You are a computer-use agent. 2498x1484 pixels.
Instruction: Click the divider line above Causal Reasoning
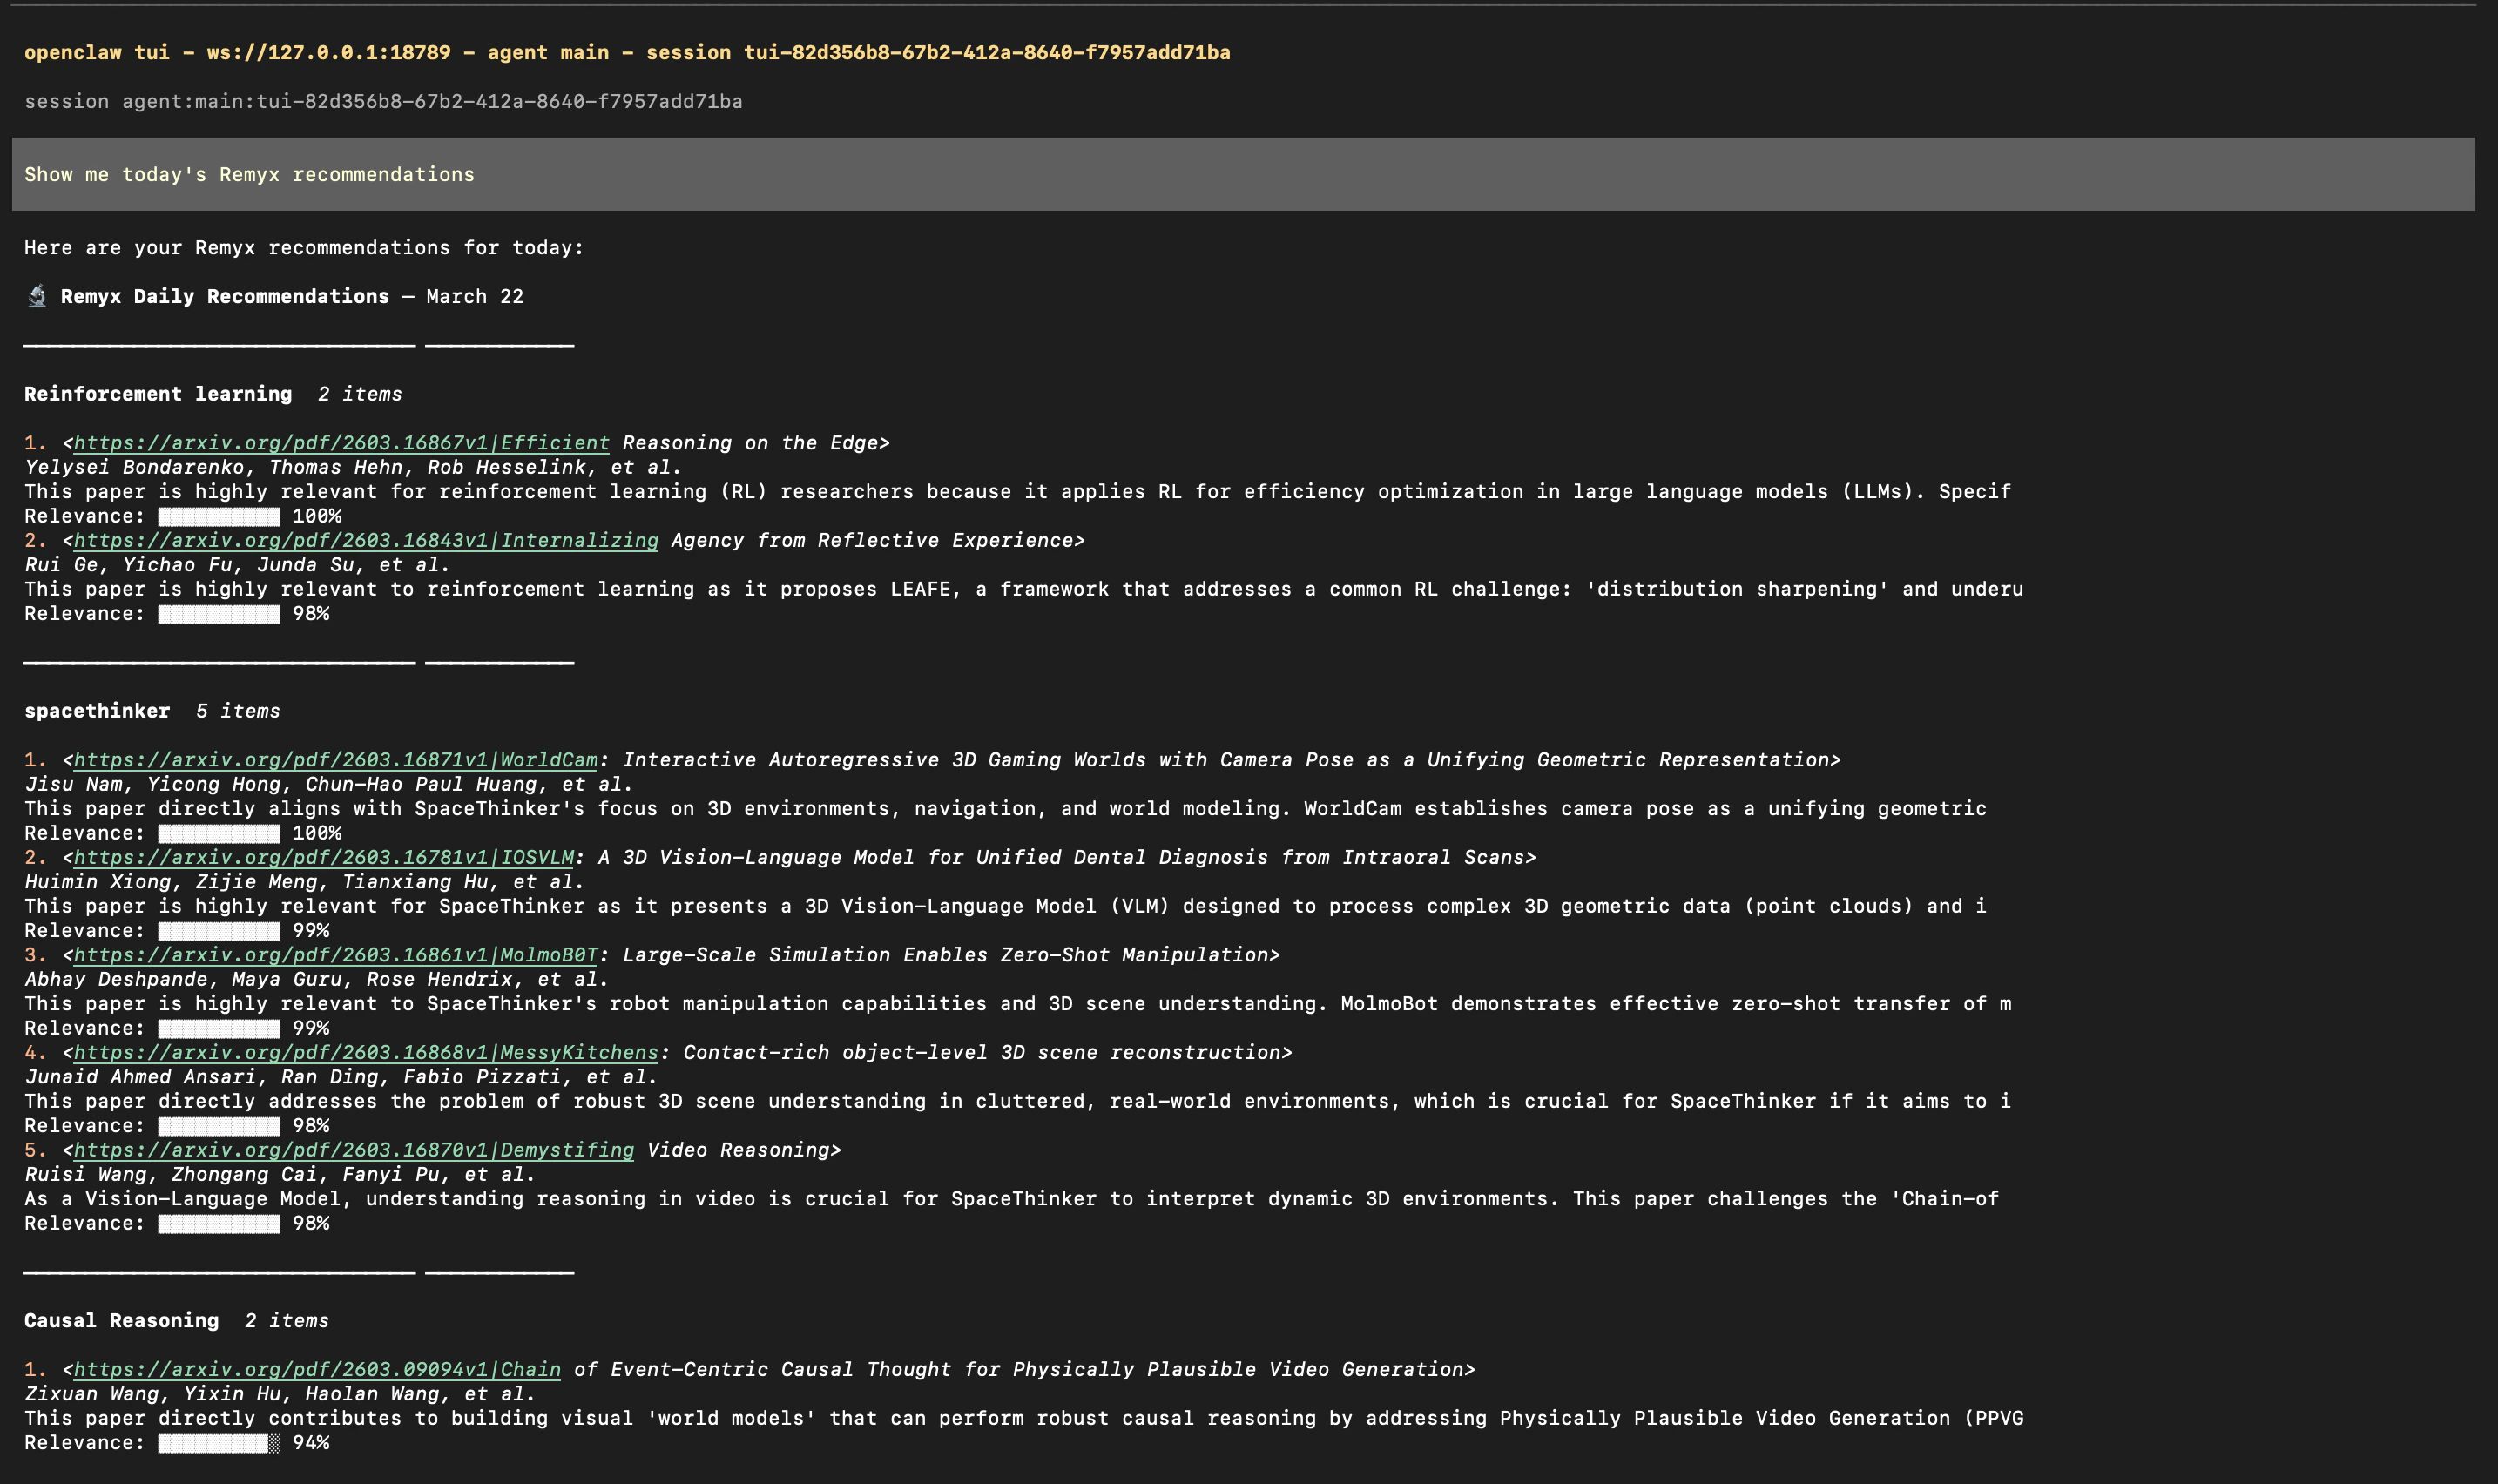[x=220, y=1274]
